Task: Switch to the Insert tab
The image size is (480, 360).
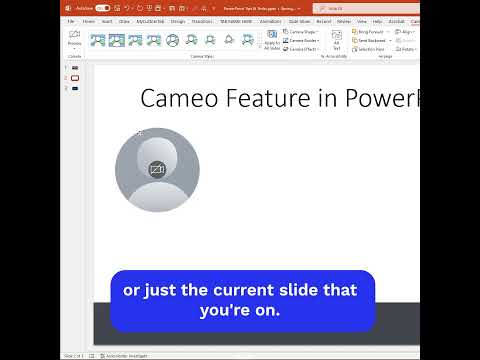Action: coord(107,21)
